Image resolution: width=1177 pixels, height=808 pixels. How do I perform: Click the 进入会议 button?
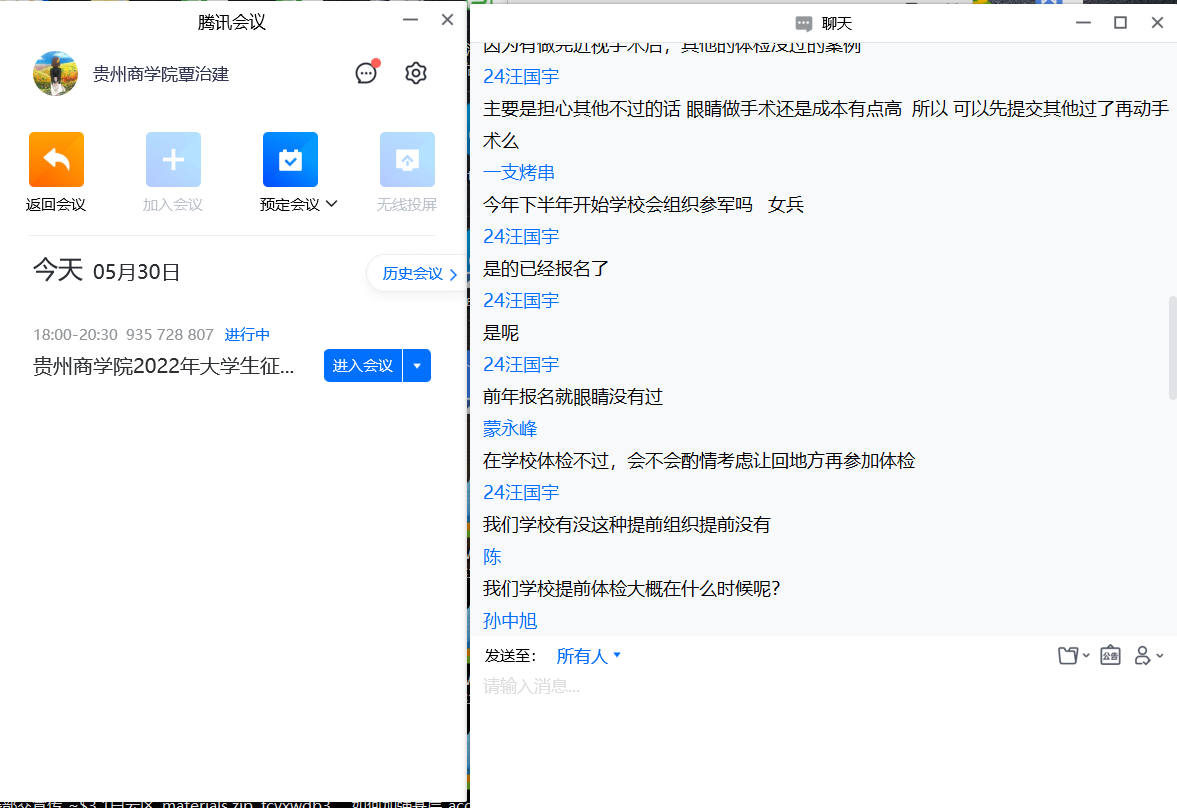click(x=362, y=366)
